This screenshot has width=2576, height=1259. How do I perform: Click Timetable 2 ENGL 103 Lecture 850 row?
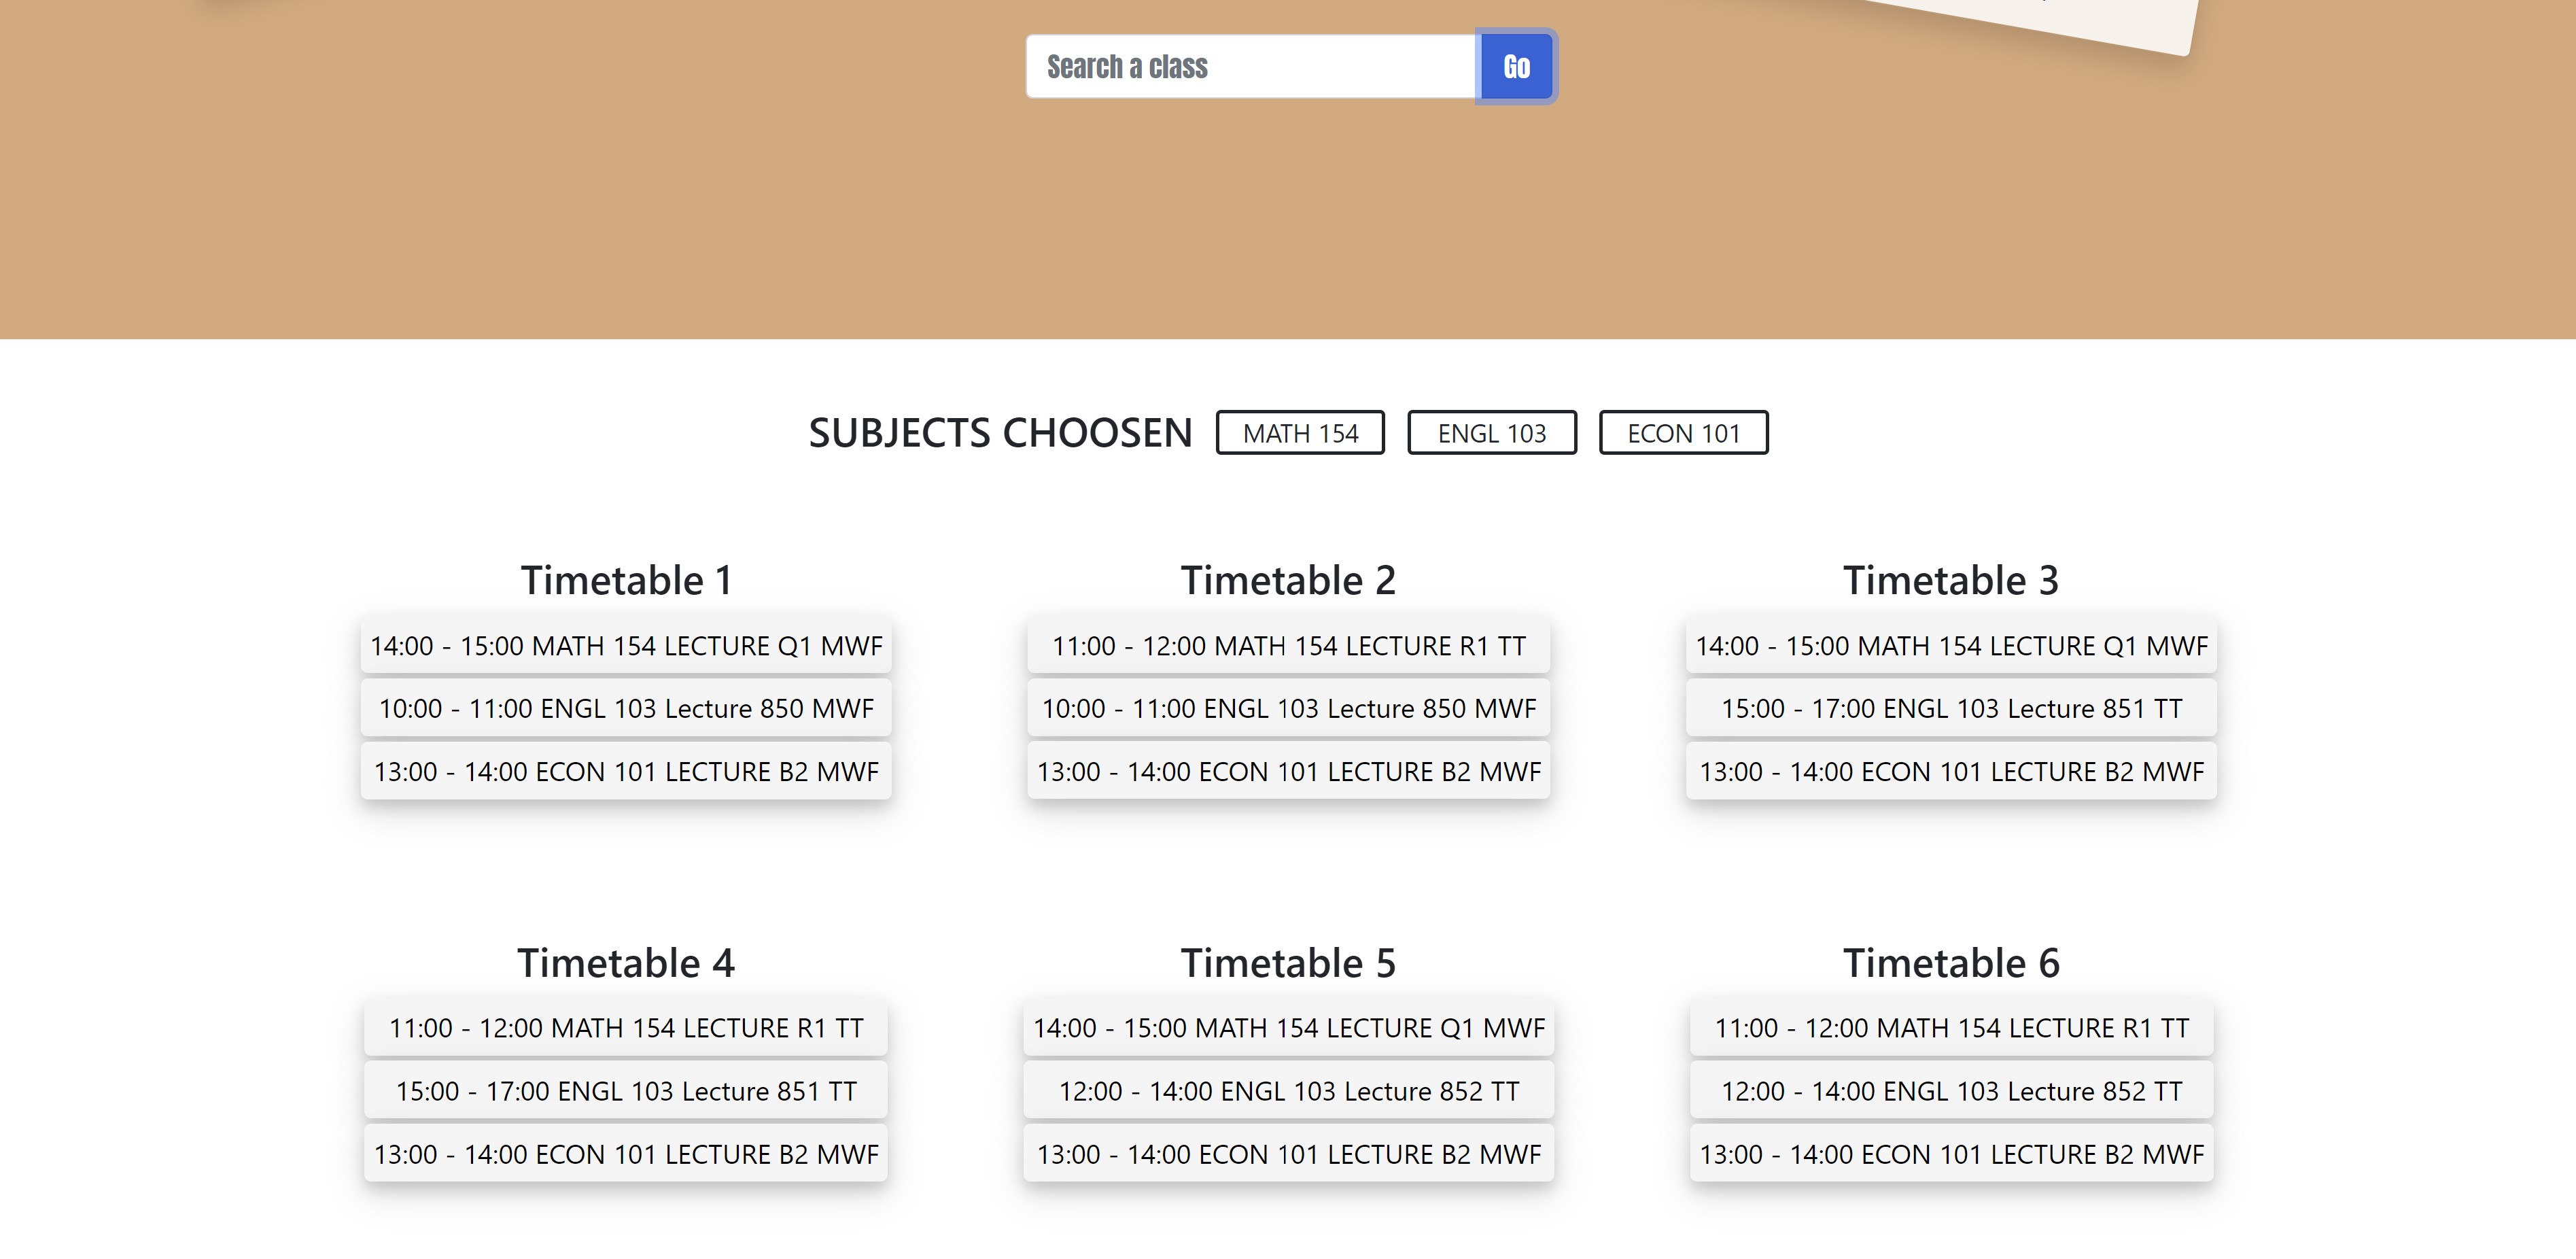tap(1288, 709)
